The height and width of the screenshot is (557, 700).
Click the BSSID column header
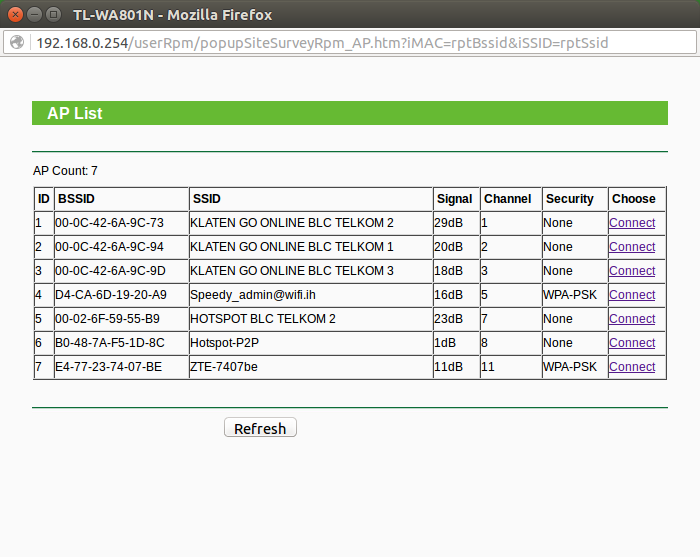[x=121, y=199]
